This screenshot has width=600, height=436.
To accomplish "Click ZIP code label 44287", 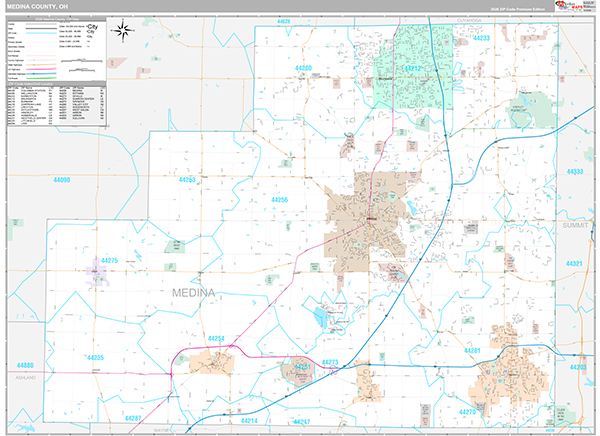I will point(133,418).
